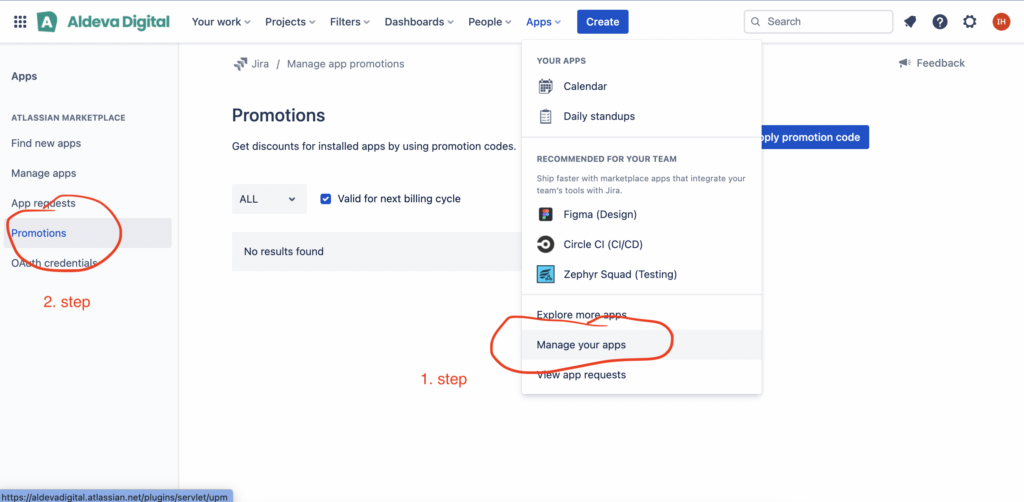Click the Circle CI app icon
Viewport: 1024px width, 502px height.
(x=545, y=244)
